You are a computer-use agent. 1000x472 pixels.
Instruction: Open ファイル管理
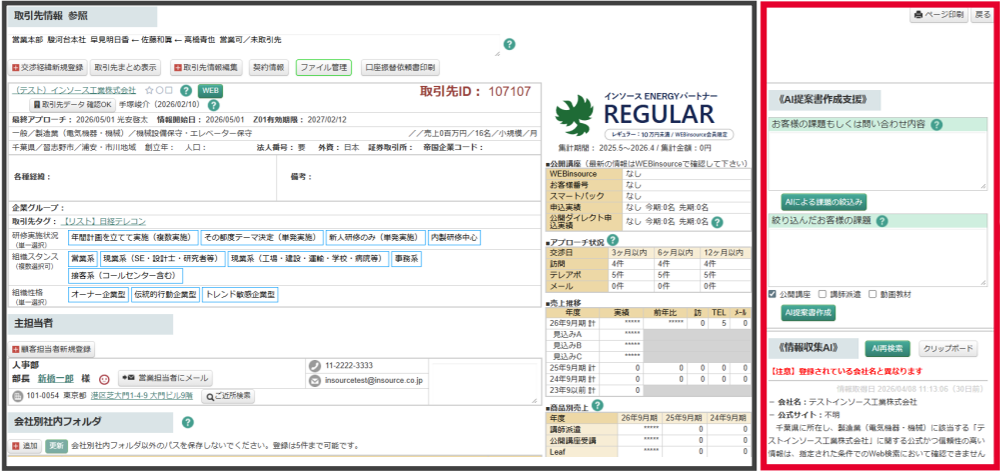(x=323, y=67)
